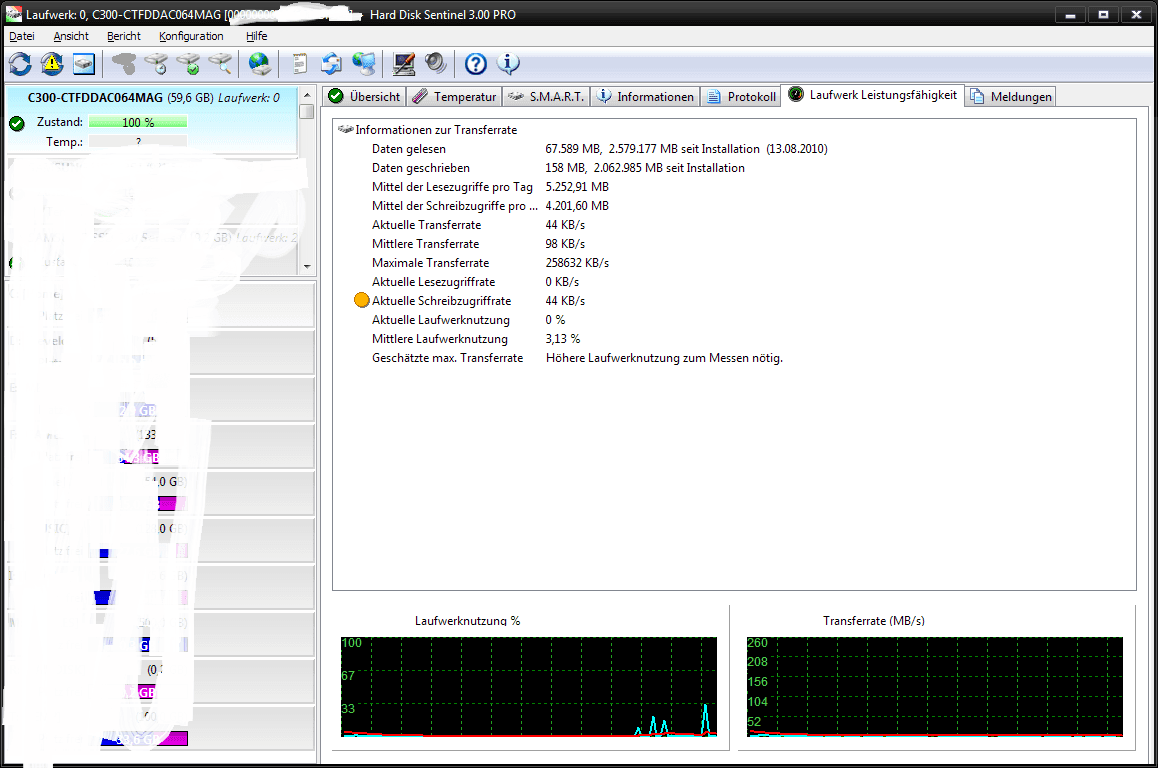1158x768 pixels.
Task: Click green check icon next to Zustand
Action: [17, 123]
